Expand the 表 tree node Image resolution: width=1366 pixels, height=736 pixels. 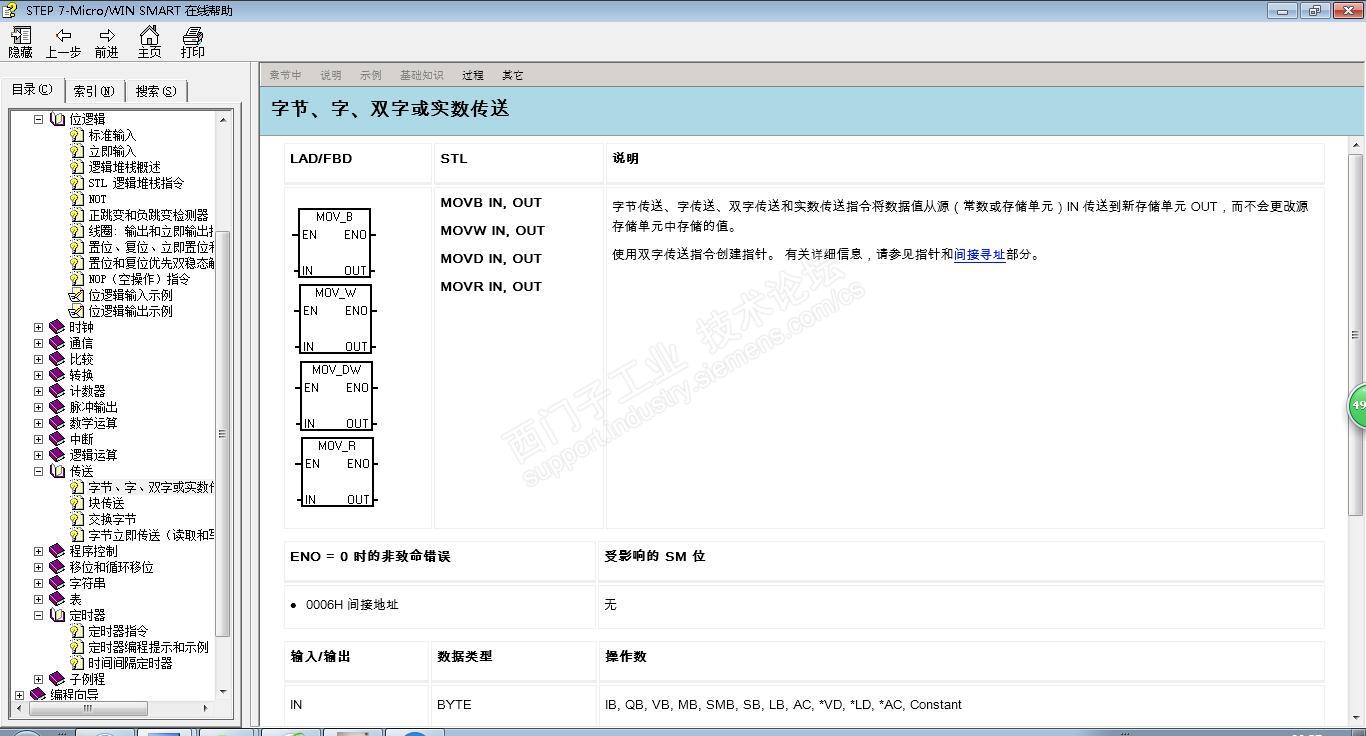point(39,599)
